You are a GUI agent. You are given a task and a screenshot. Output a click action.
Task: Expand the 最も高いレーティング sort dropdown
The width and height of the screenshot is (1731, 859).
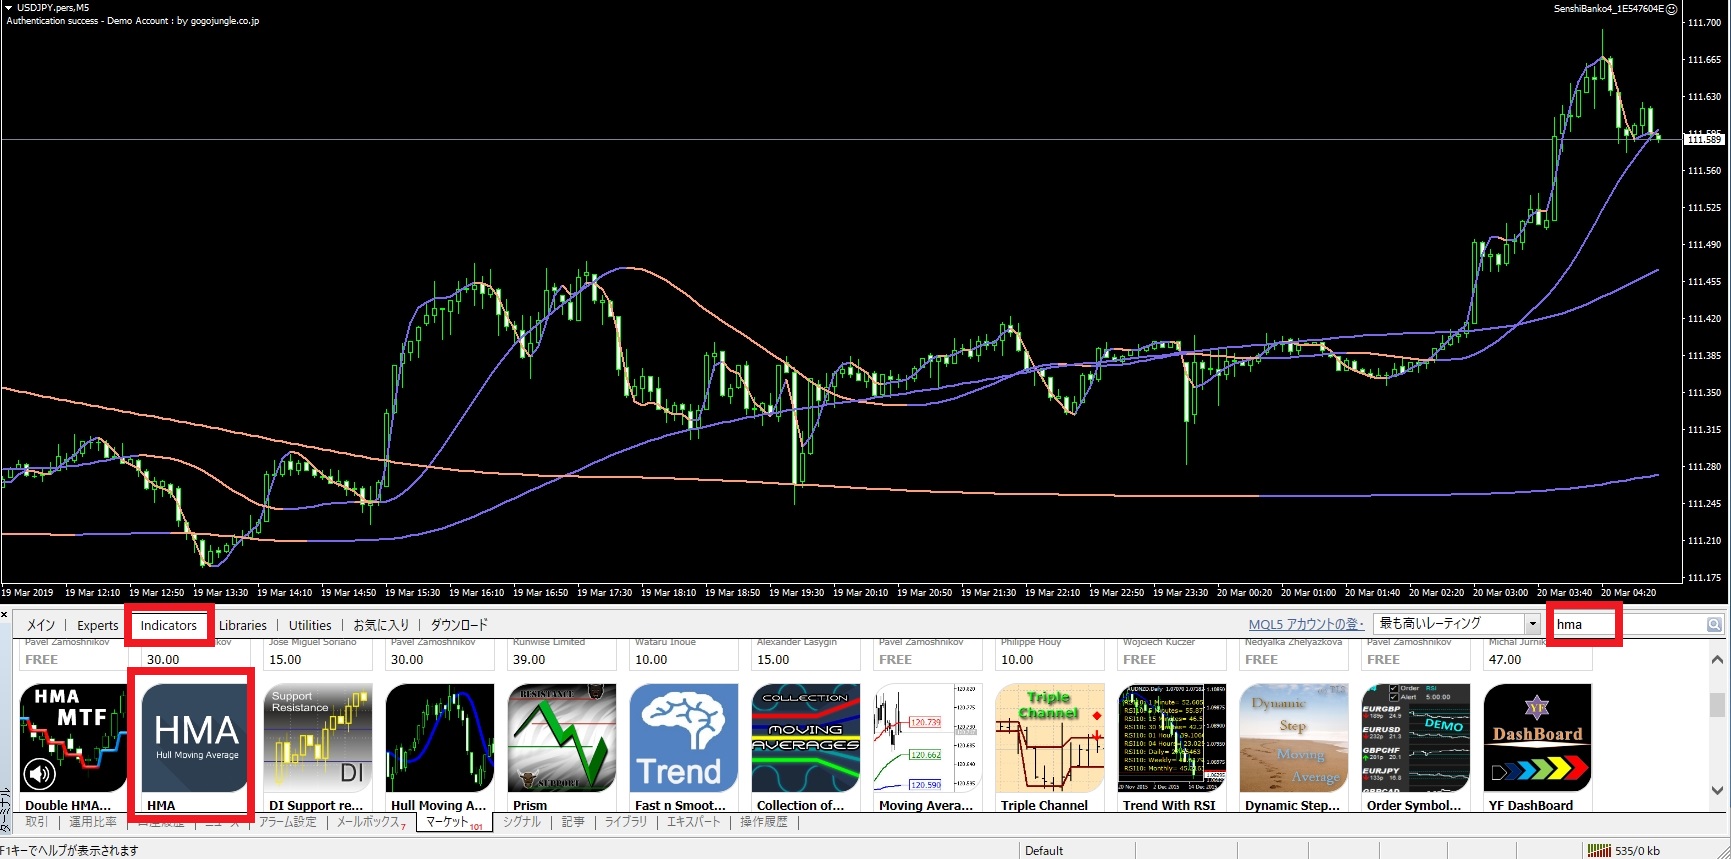pyautogui.click(x=1531, y=624)
